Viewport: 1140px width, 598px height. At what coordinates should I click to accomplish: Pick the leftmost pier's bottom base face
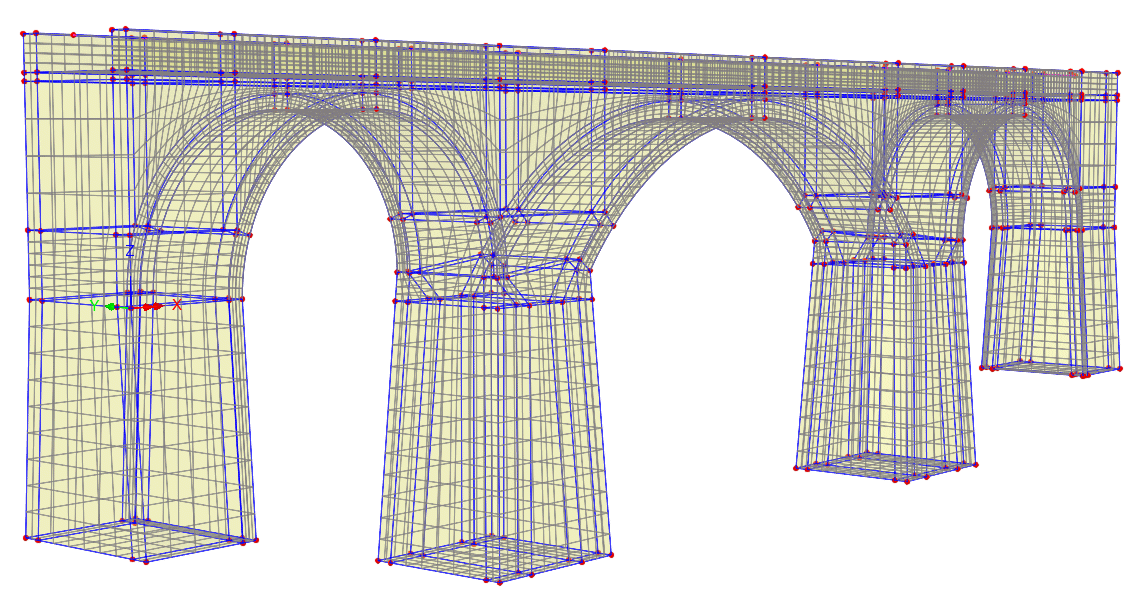click(x=140, y=540)
